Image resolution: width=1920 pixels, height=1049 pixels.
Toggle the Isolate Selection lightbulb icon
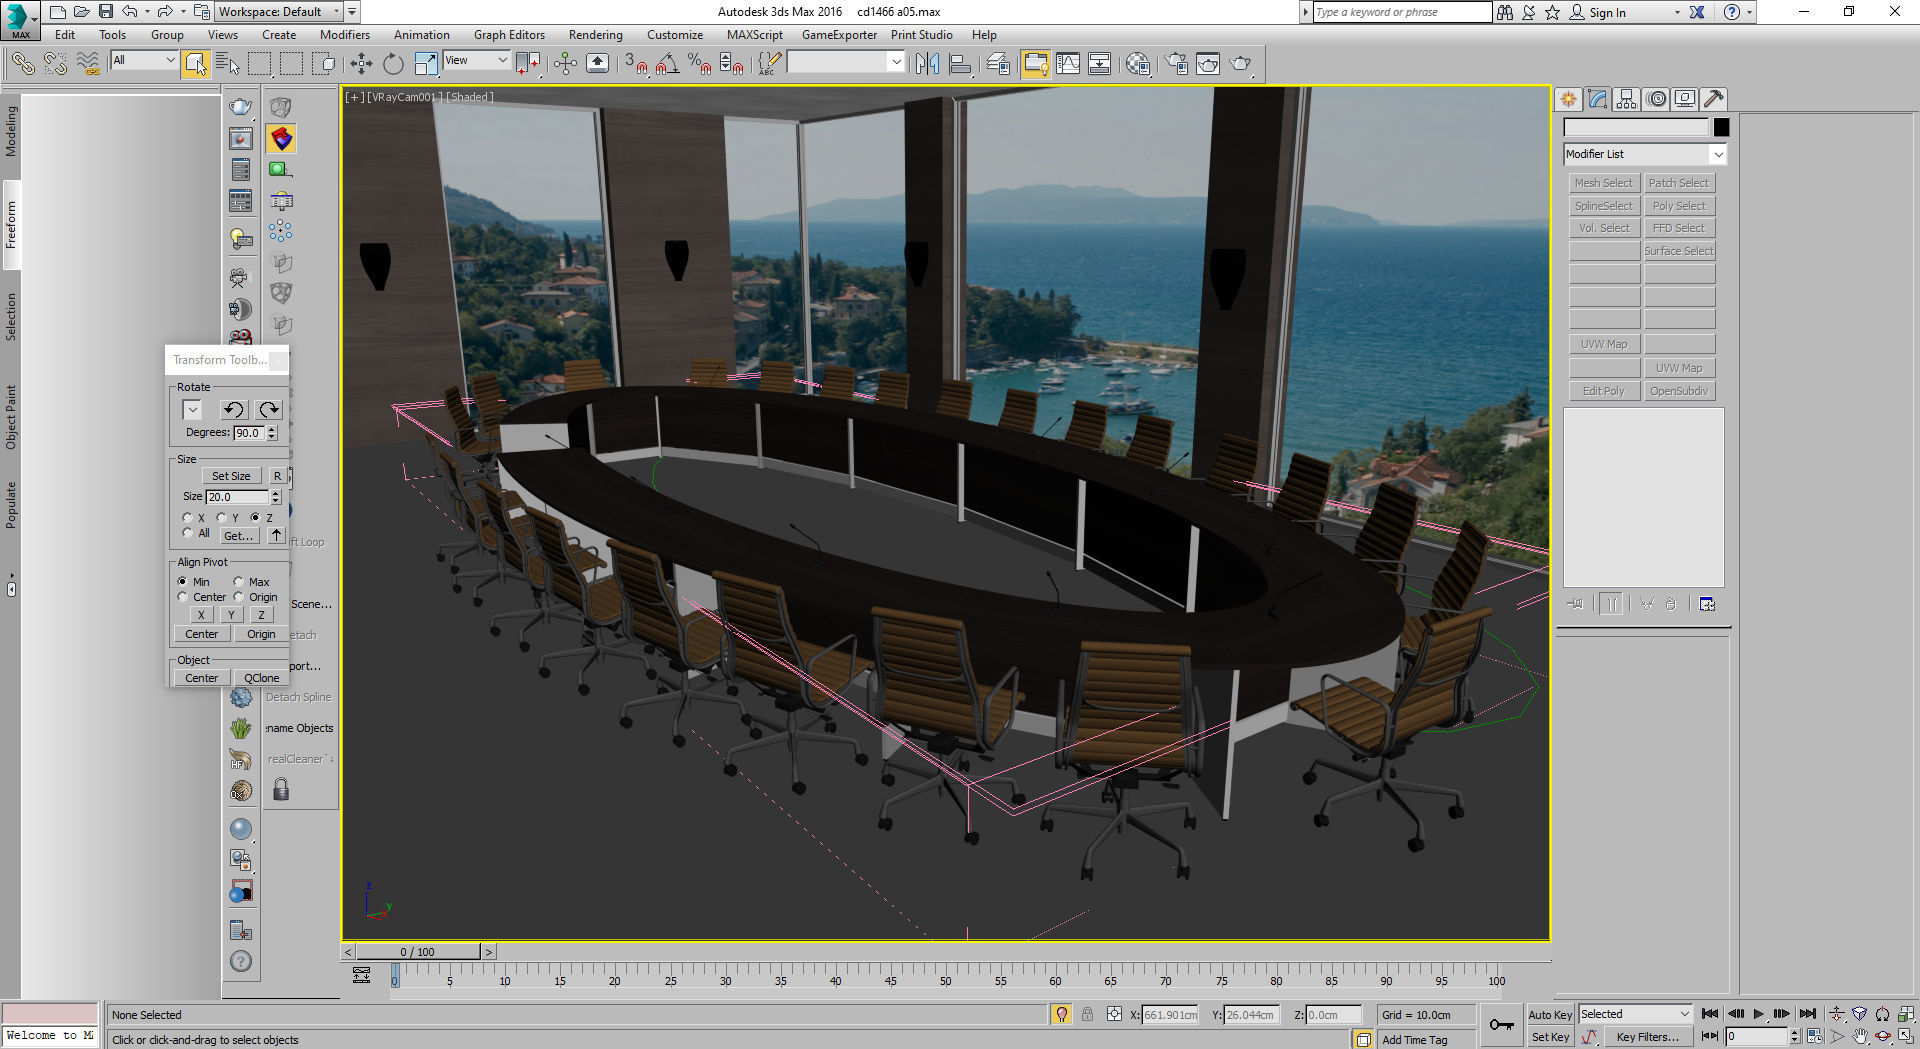pyautogui.click(x=1062, y=1014)
